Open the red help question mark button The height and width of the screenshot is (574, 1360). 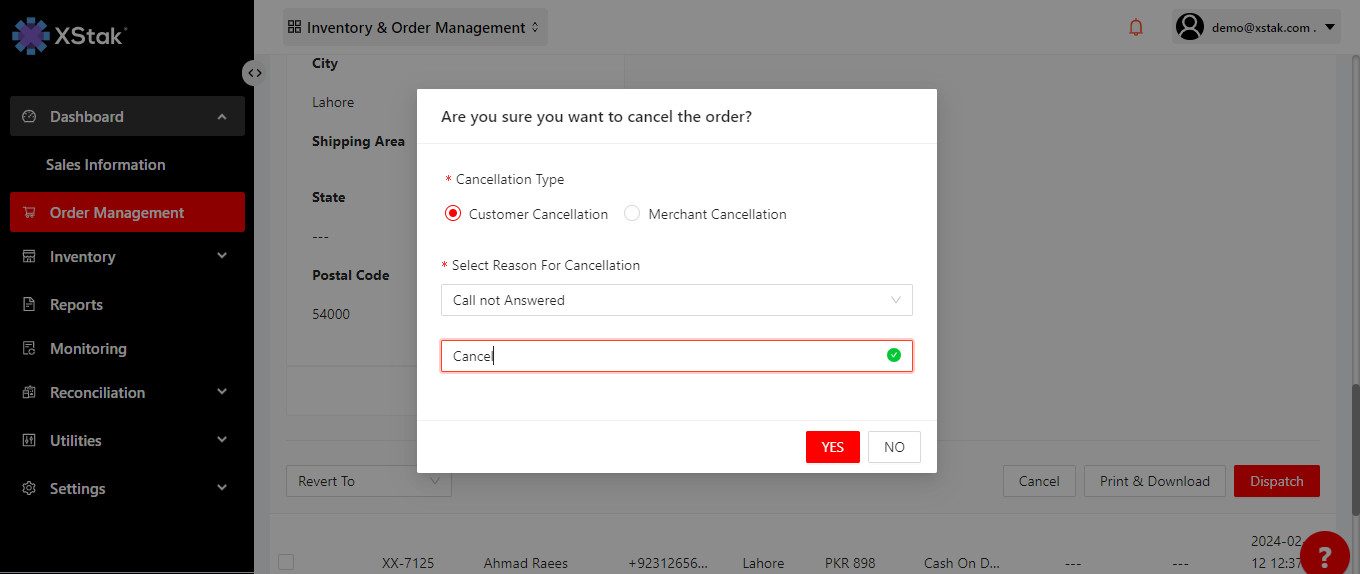(1325, 555)
